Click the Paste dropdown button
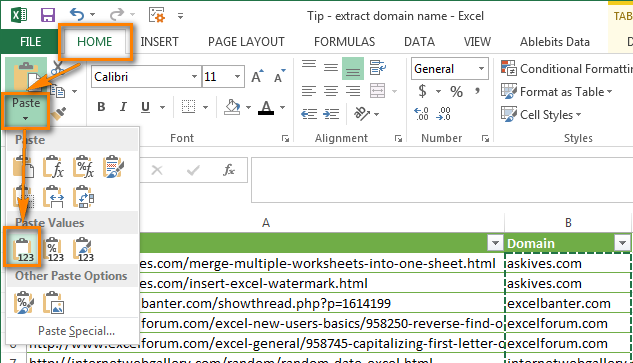633x363 pixels. [x=26, y=109]
